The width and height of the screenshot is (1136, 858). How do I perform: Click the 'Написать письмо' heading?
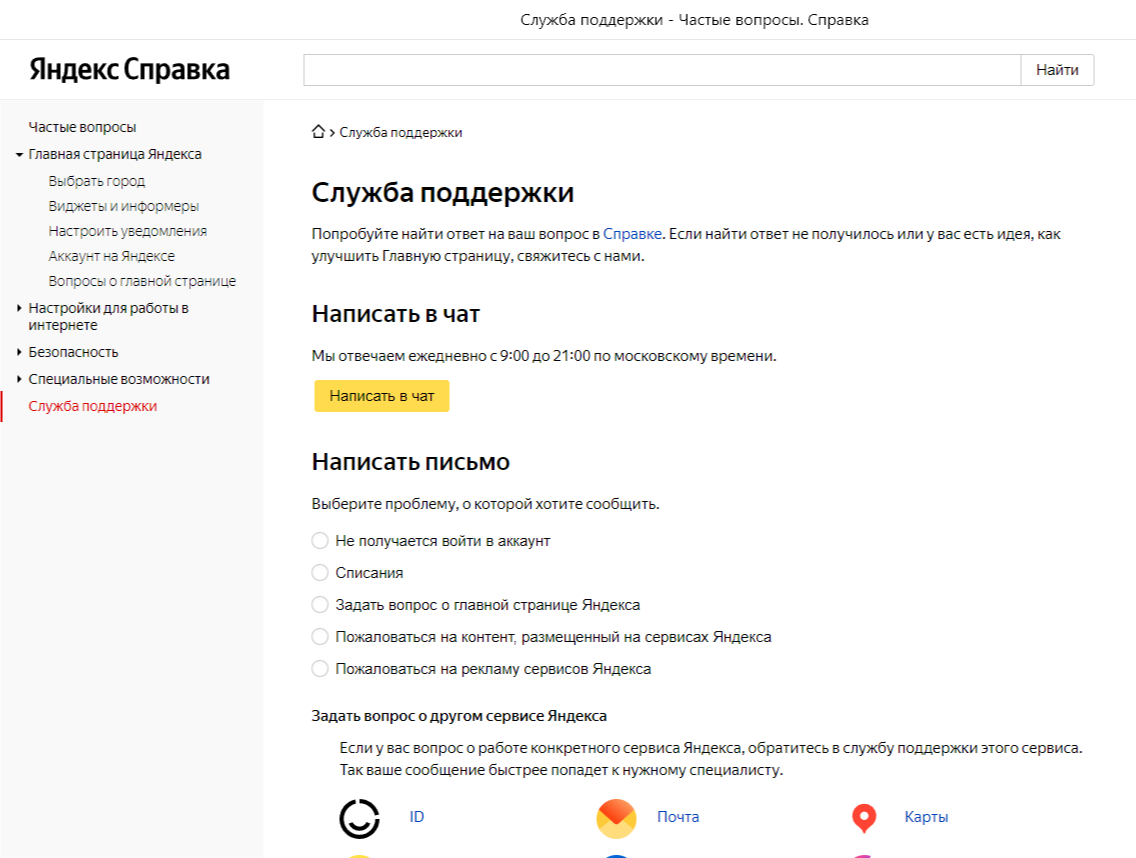tap(411, 462)
